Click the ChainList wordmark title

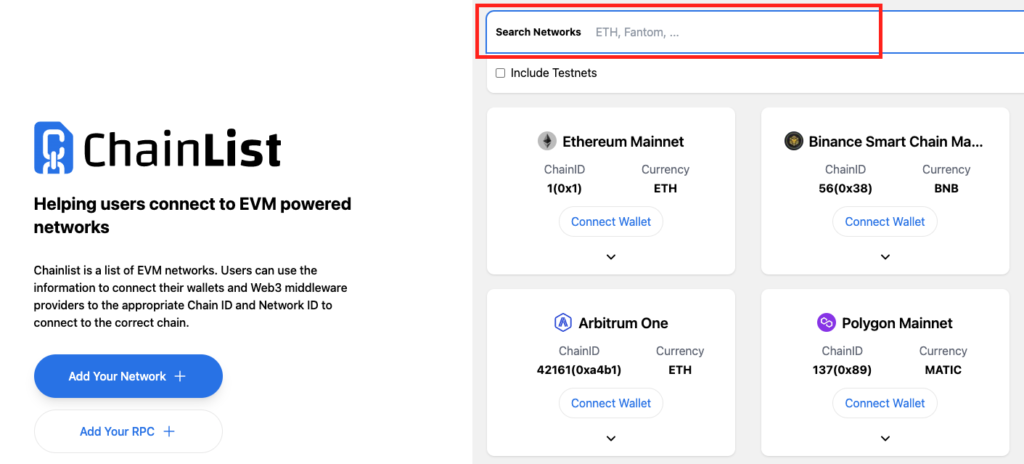pyautogui.click(x=182, y=149)
